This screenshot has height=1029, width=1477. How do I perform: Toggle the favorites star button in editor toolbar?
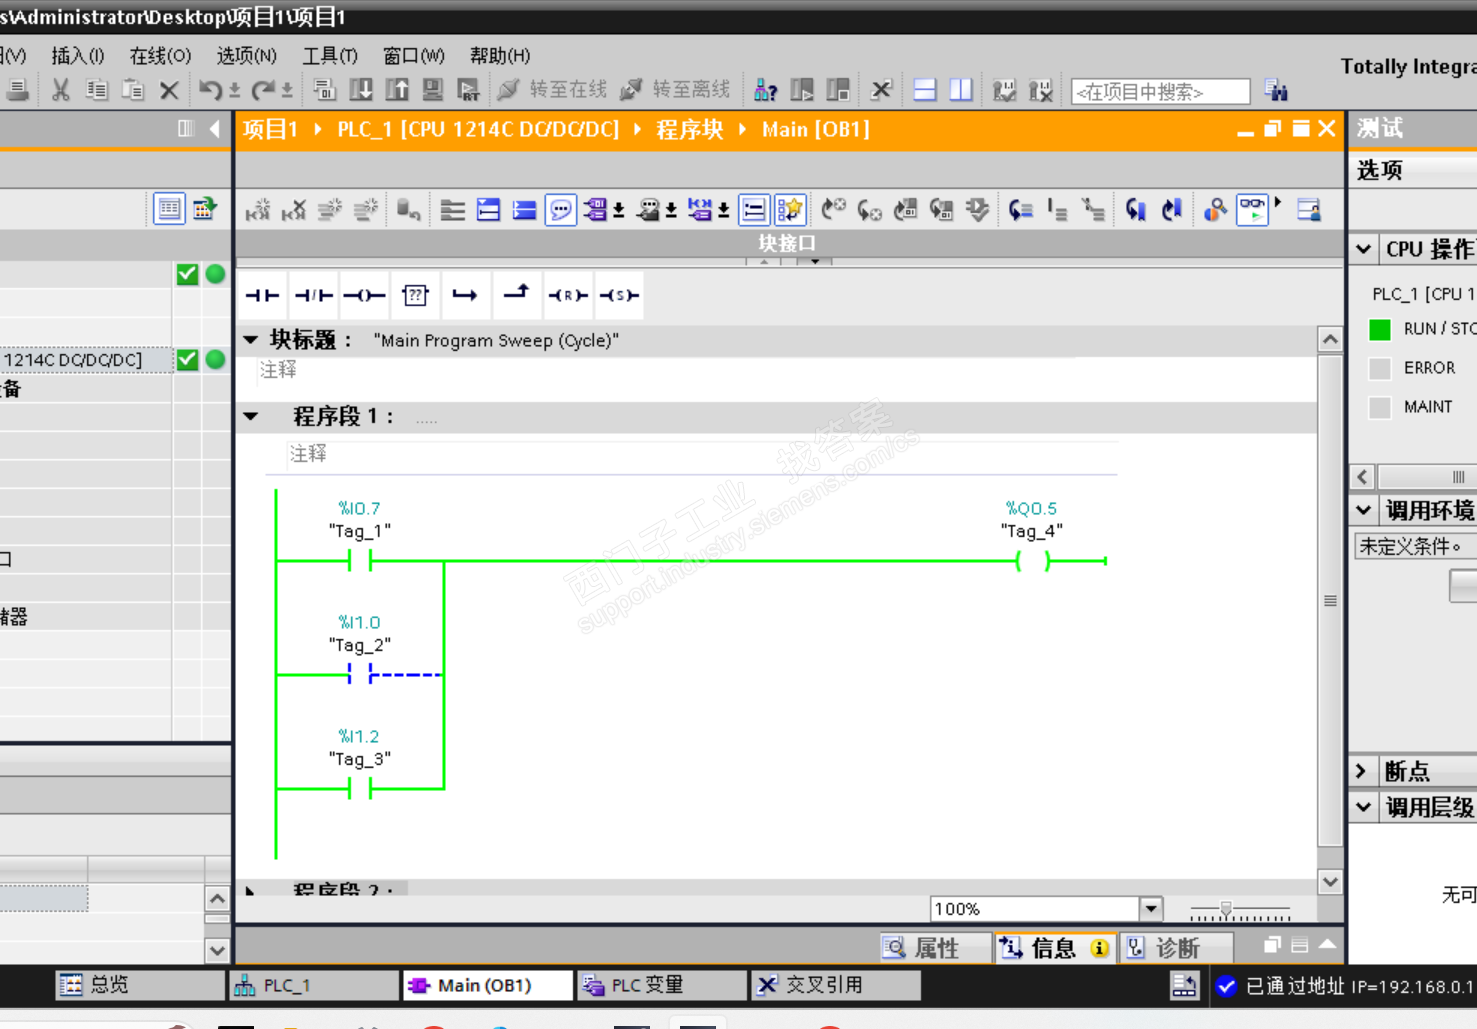point(790,210)
